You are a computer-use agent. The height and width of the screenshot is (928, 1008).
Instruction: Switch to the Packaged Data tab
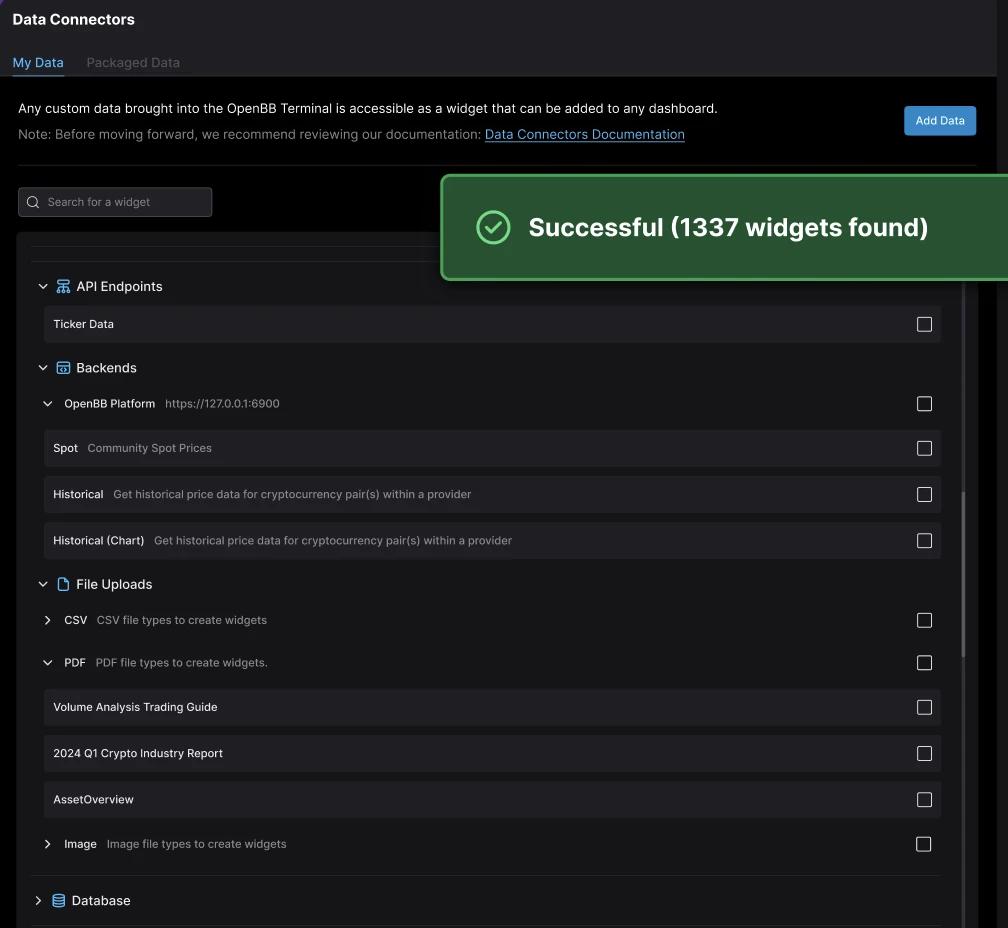click(x=133, y=62)
